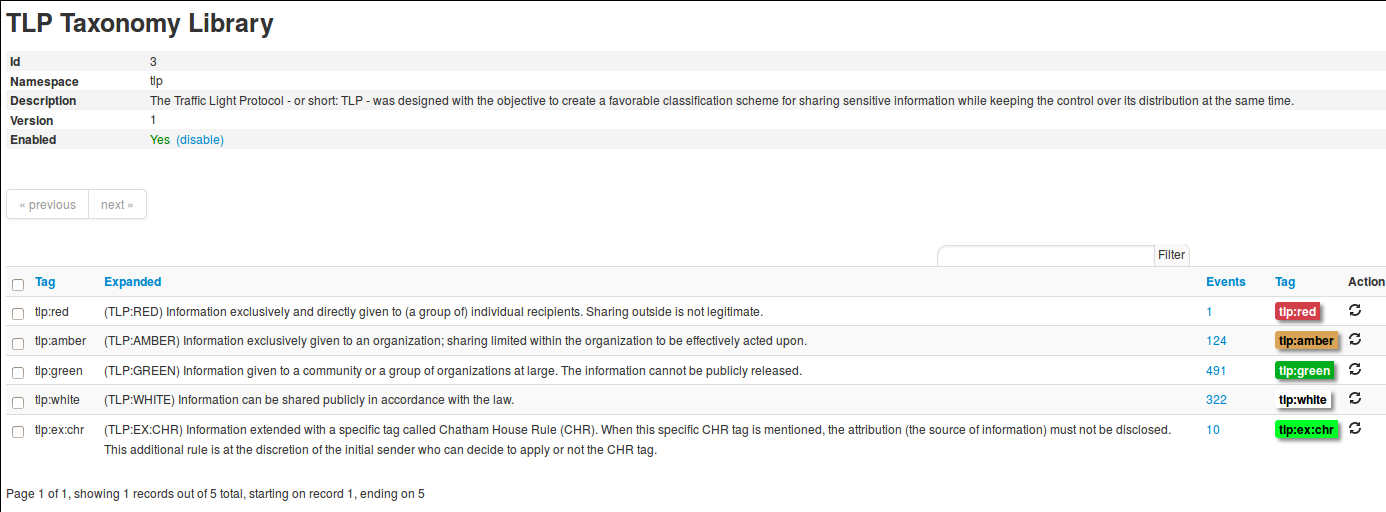Click the refresh icon for tlp:ex:chr row

point(1355,428)
